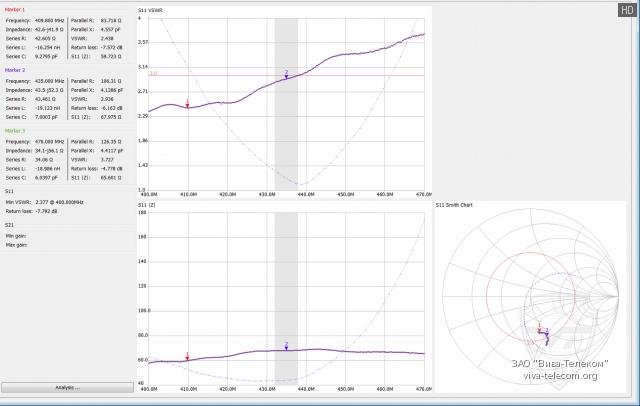Click the S11 |Z| chart title

[150, 204]
